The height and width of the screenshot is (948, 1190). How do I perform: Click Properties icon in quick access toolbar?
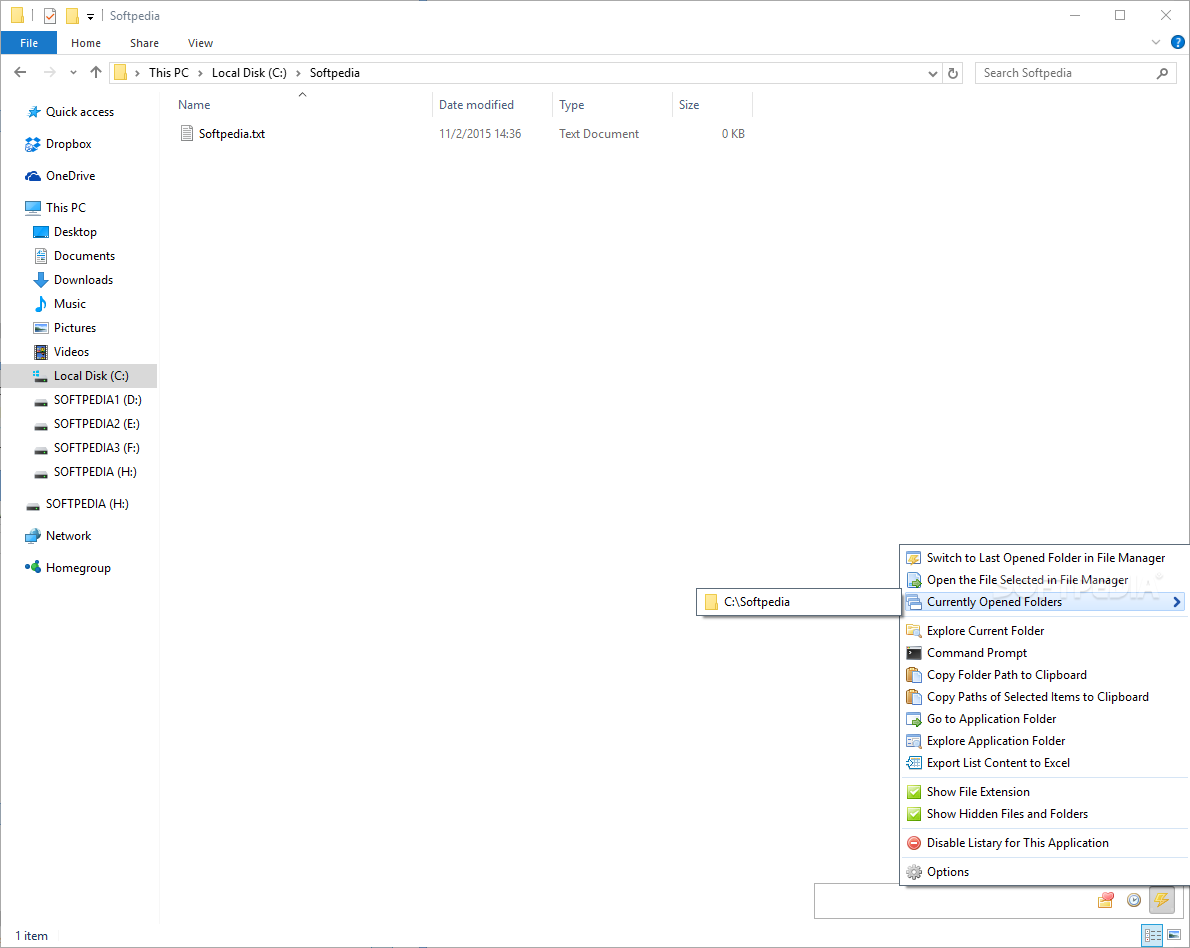coord(49,15)
